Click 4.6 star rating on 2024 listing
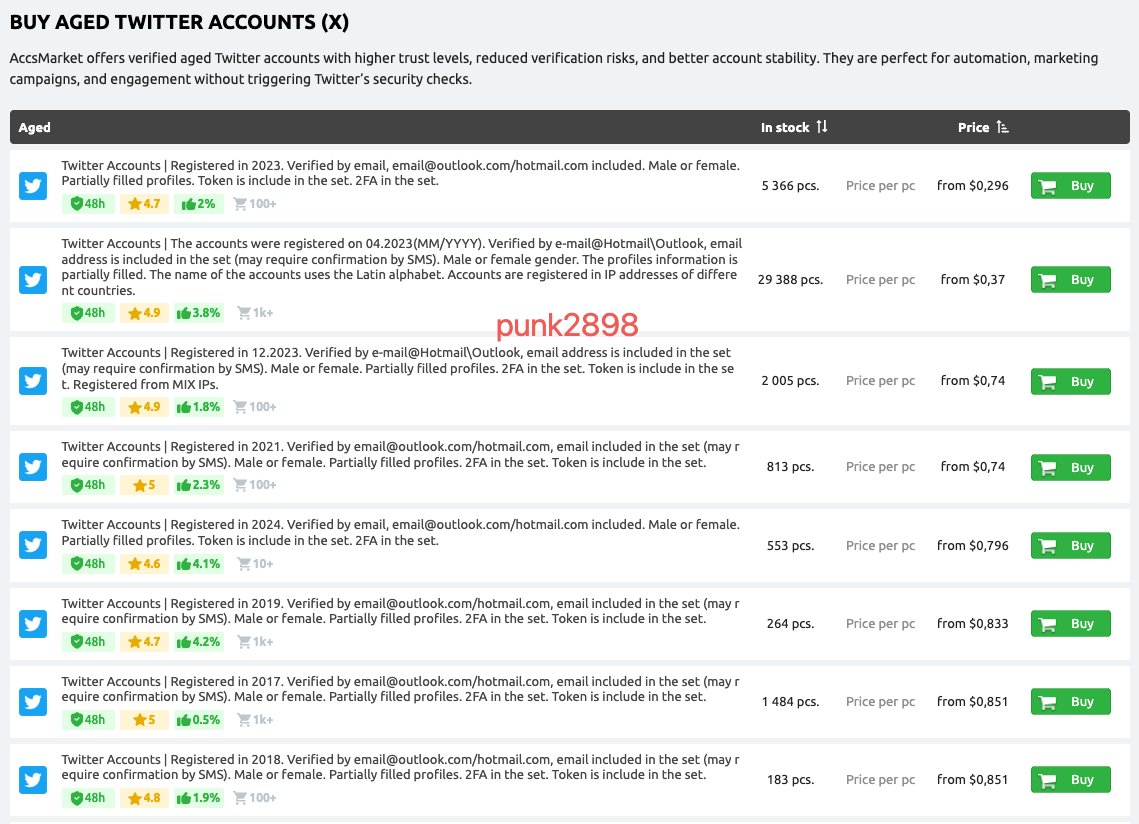Viewport: 1139px width, 824px height. tap(144, 563)
